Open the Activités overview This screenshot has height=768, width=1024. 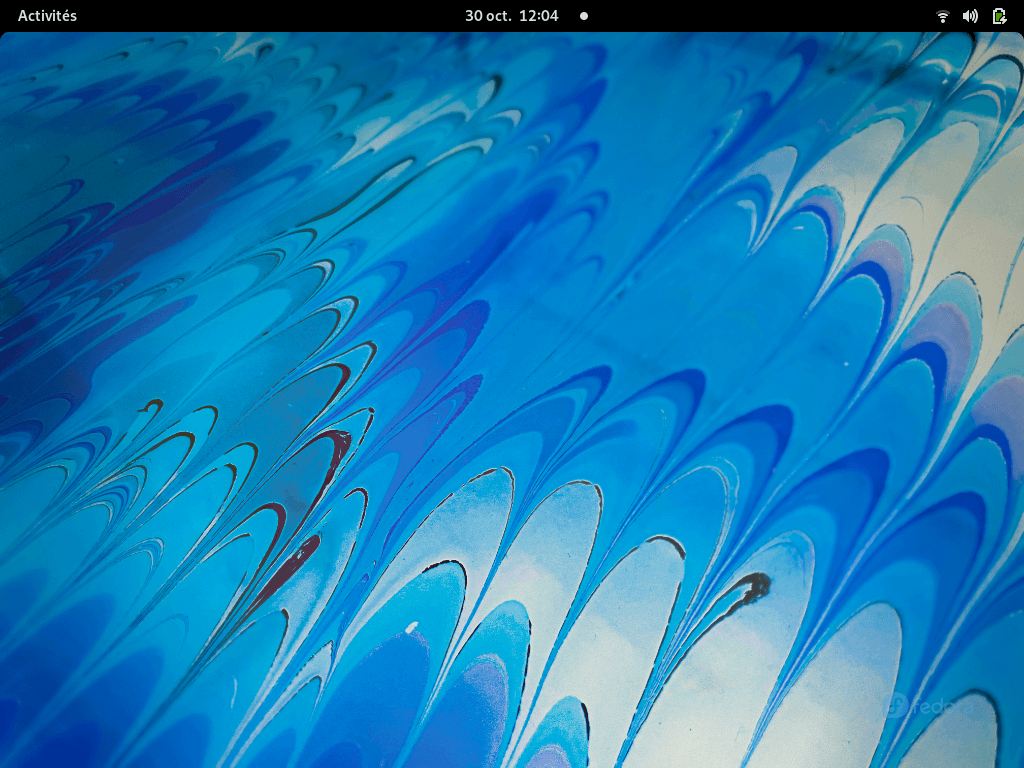(x=47, y=16)
